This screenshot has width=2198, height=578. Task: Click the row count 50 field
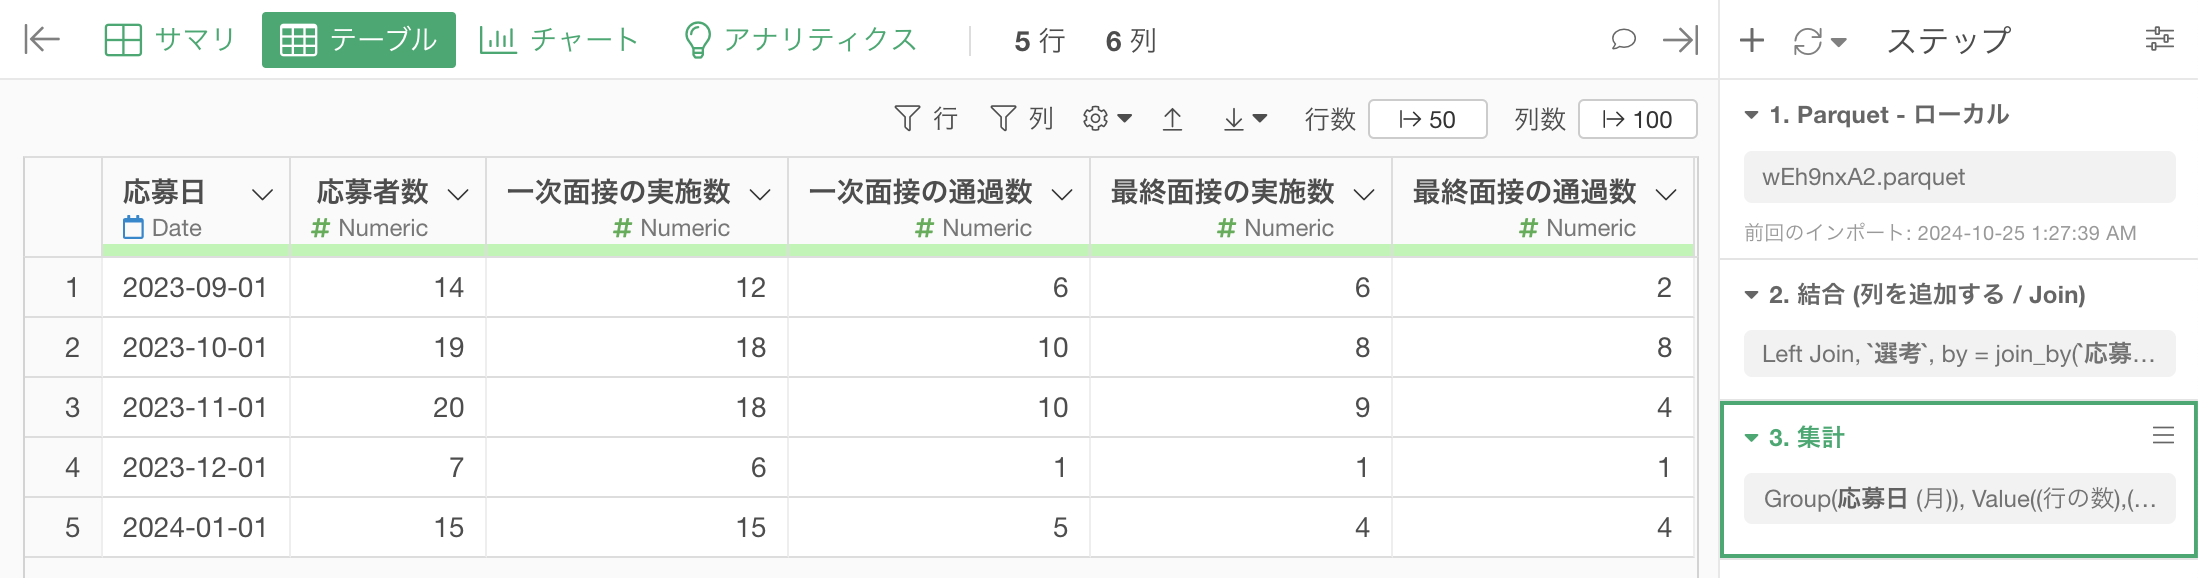tap(1427, 119)
